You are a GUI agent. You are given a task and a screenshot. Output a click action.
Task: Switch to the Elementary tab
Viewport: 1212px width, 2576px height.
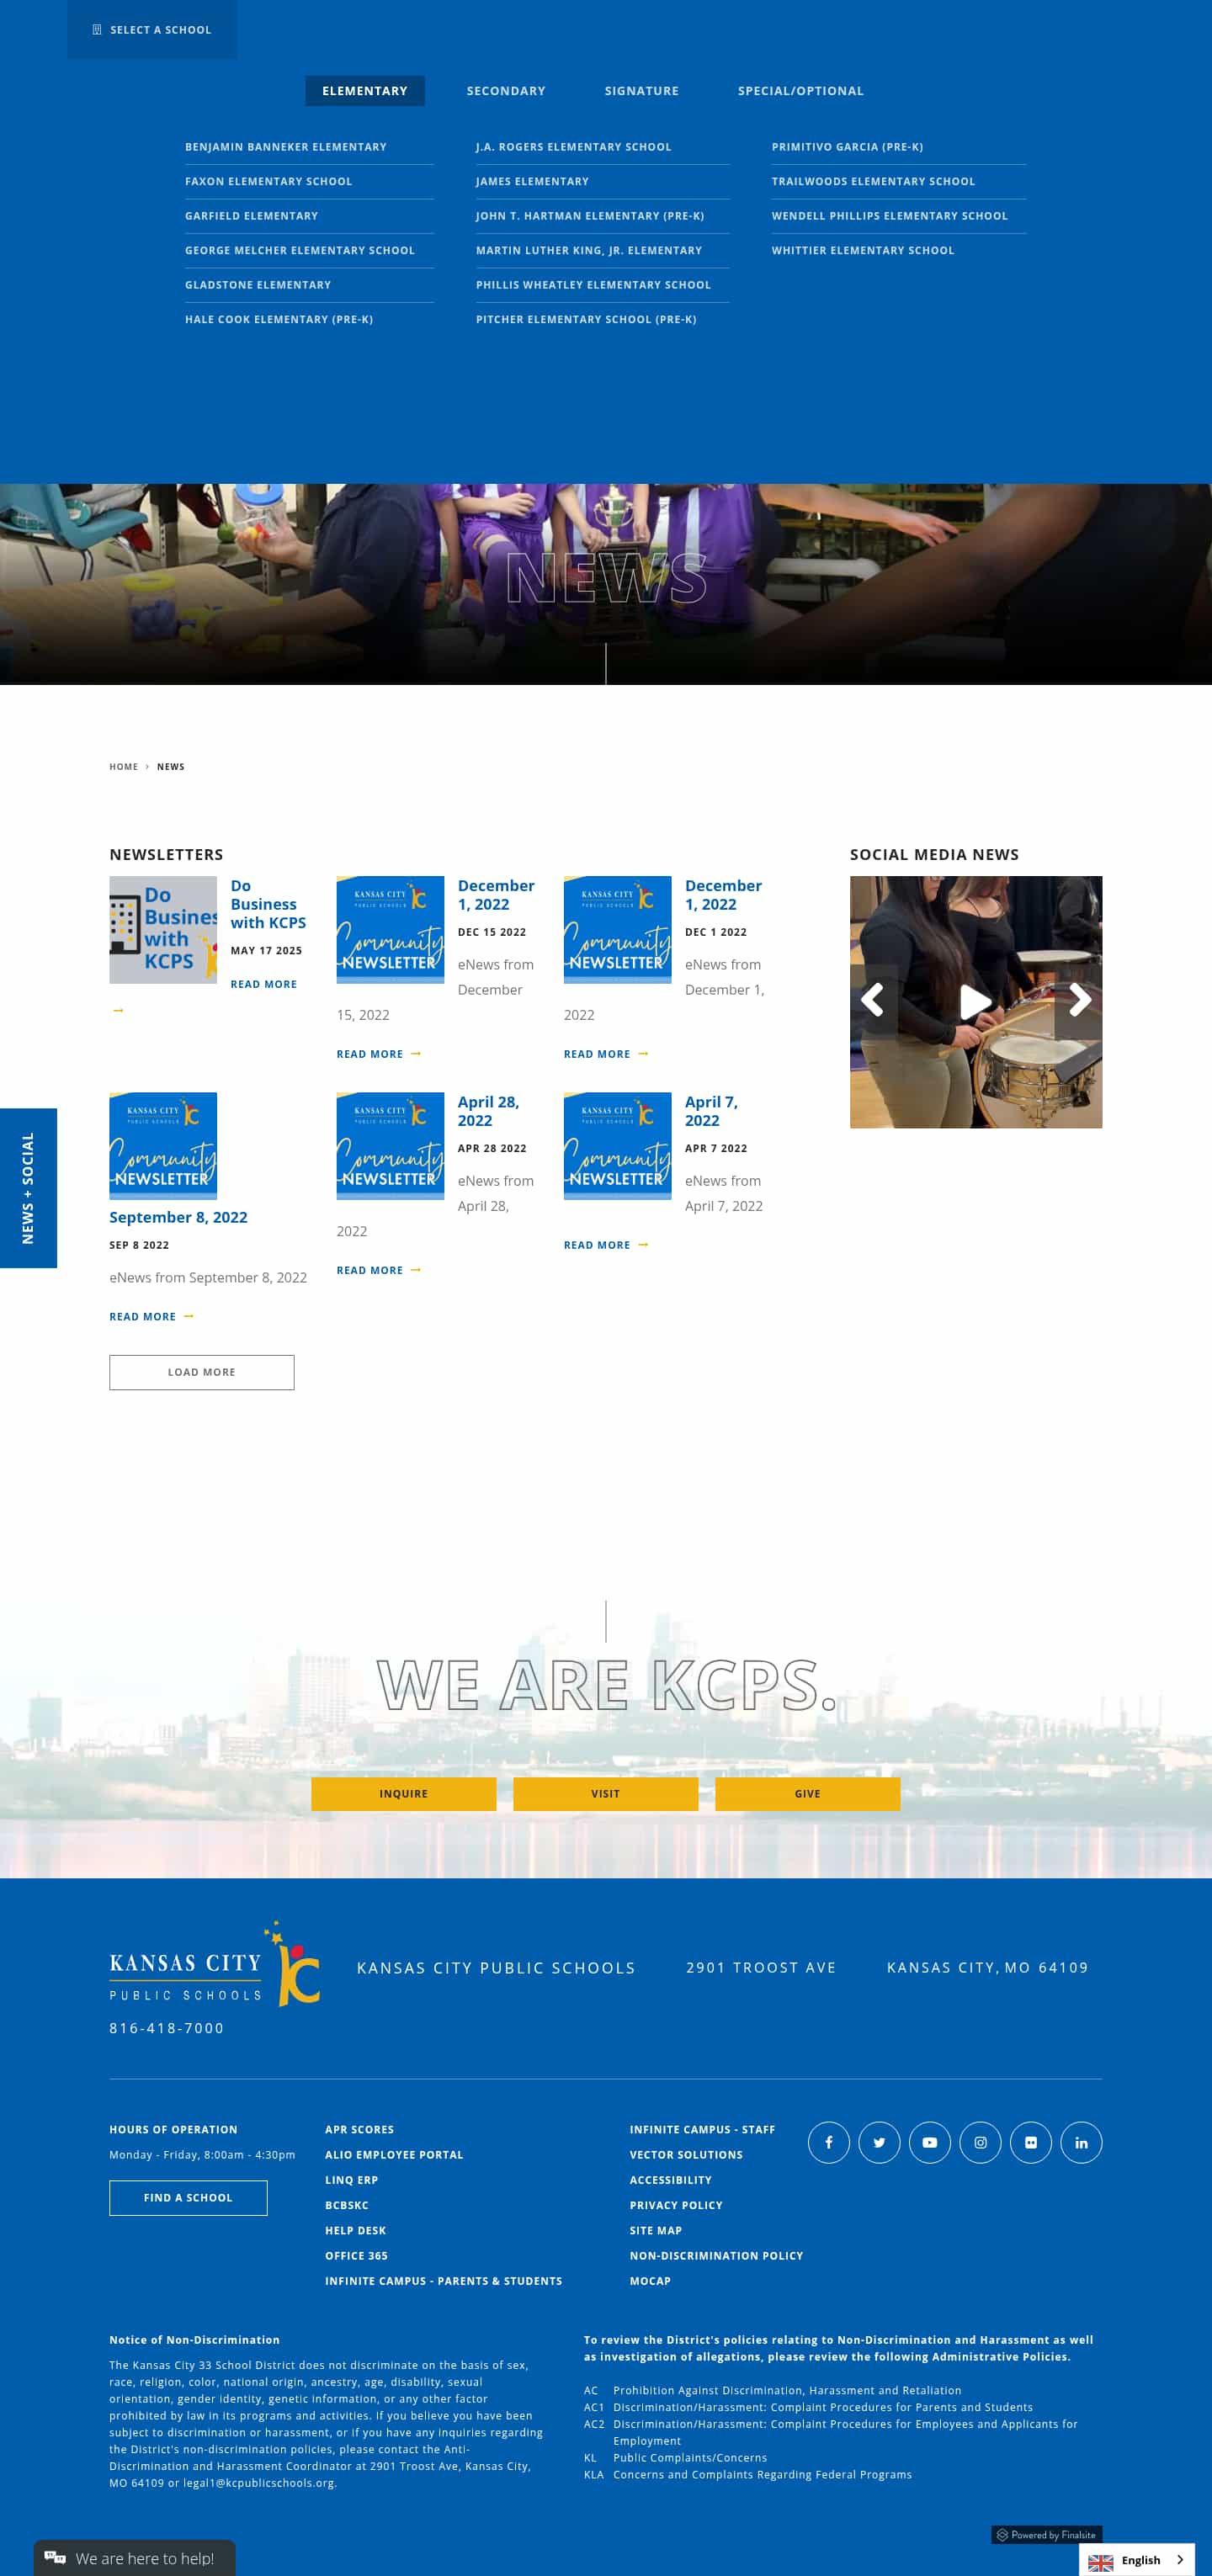tap(365, 91)
